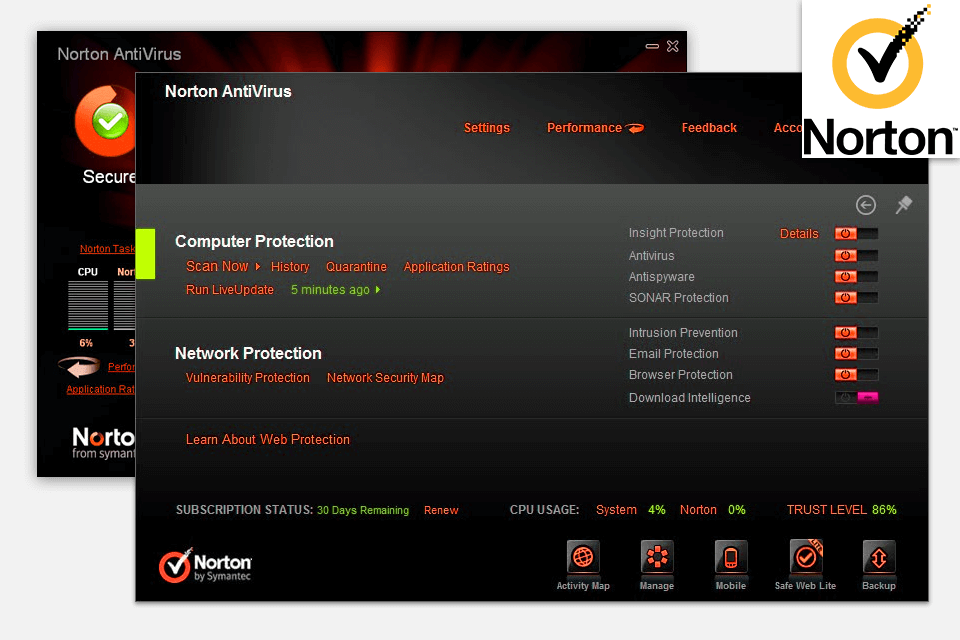Click 5 minutes ago text
The height and width of the screenshot is (640, 960).
coord(330,290)
